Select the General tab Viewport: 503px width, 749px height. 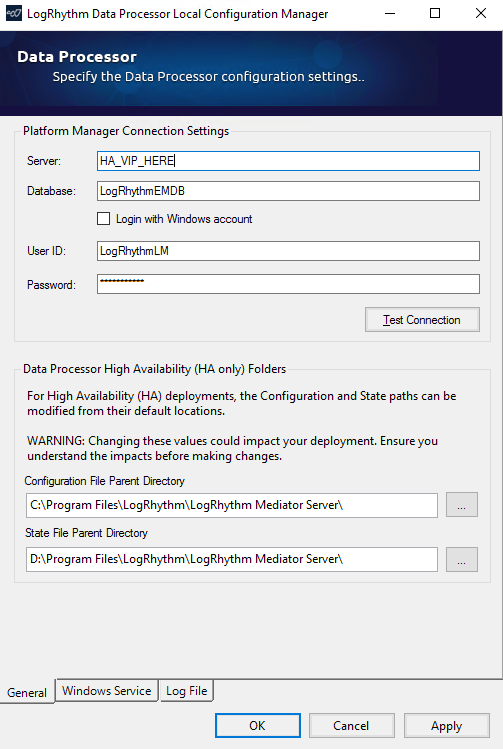pos(27,692)
